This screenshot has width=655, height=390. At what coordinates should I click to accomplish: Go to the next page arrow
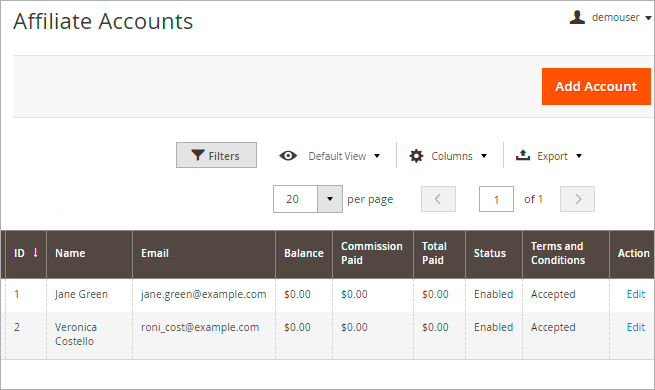click(577, 199)
